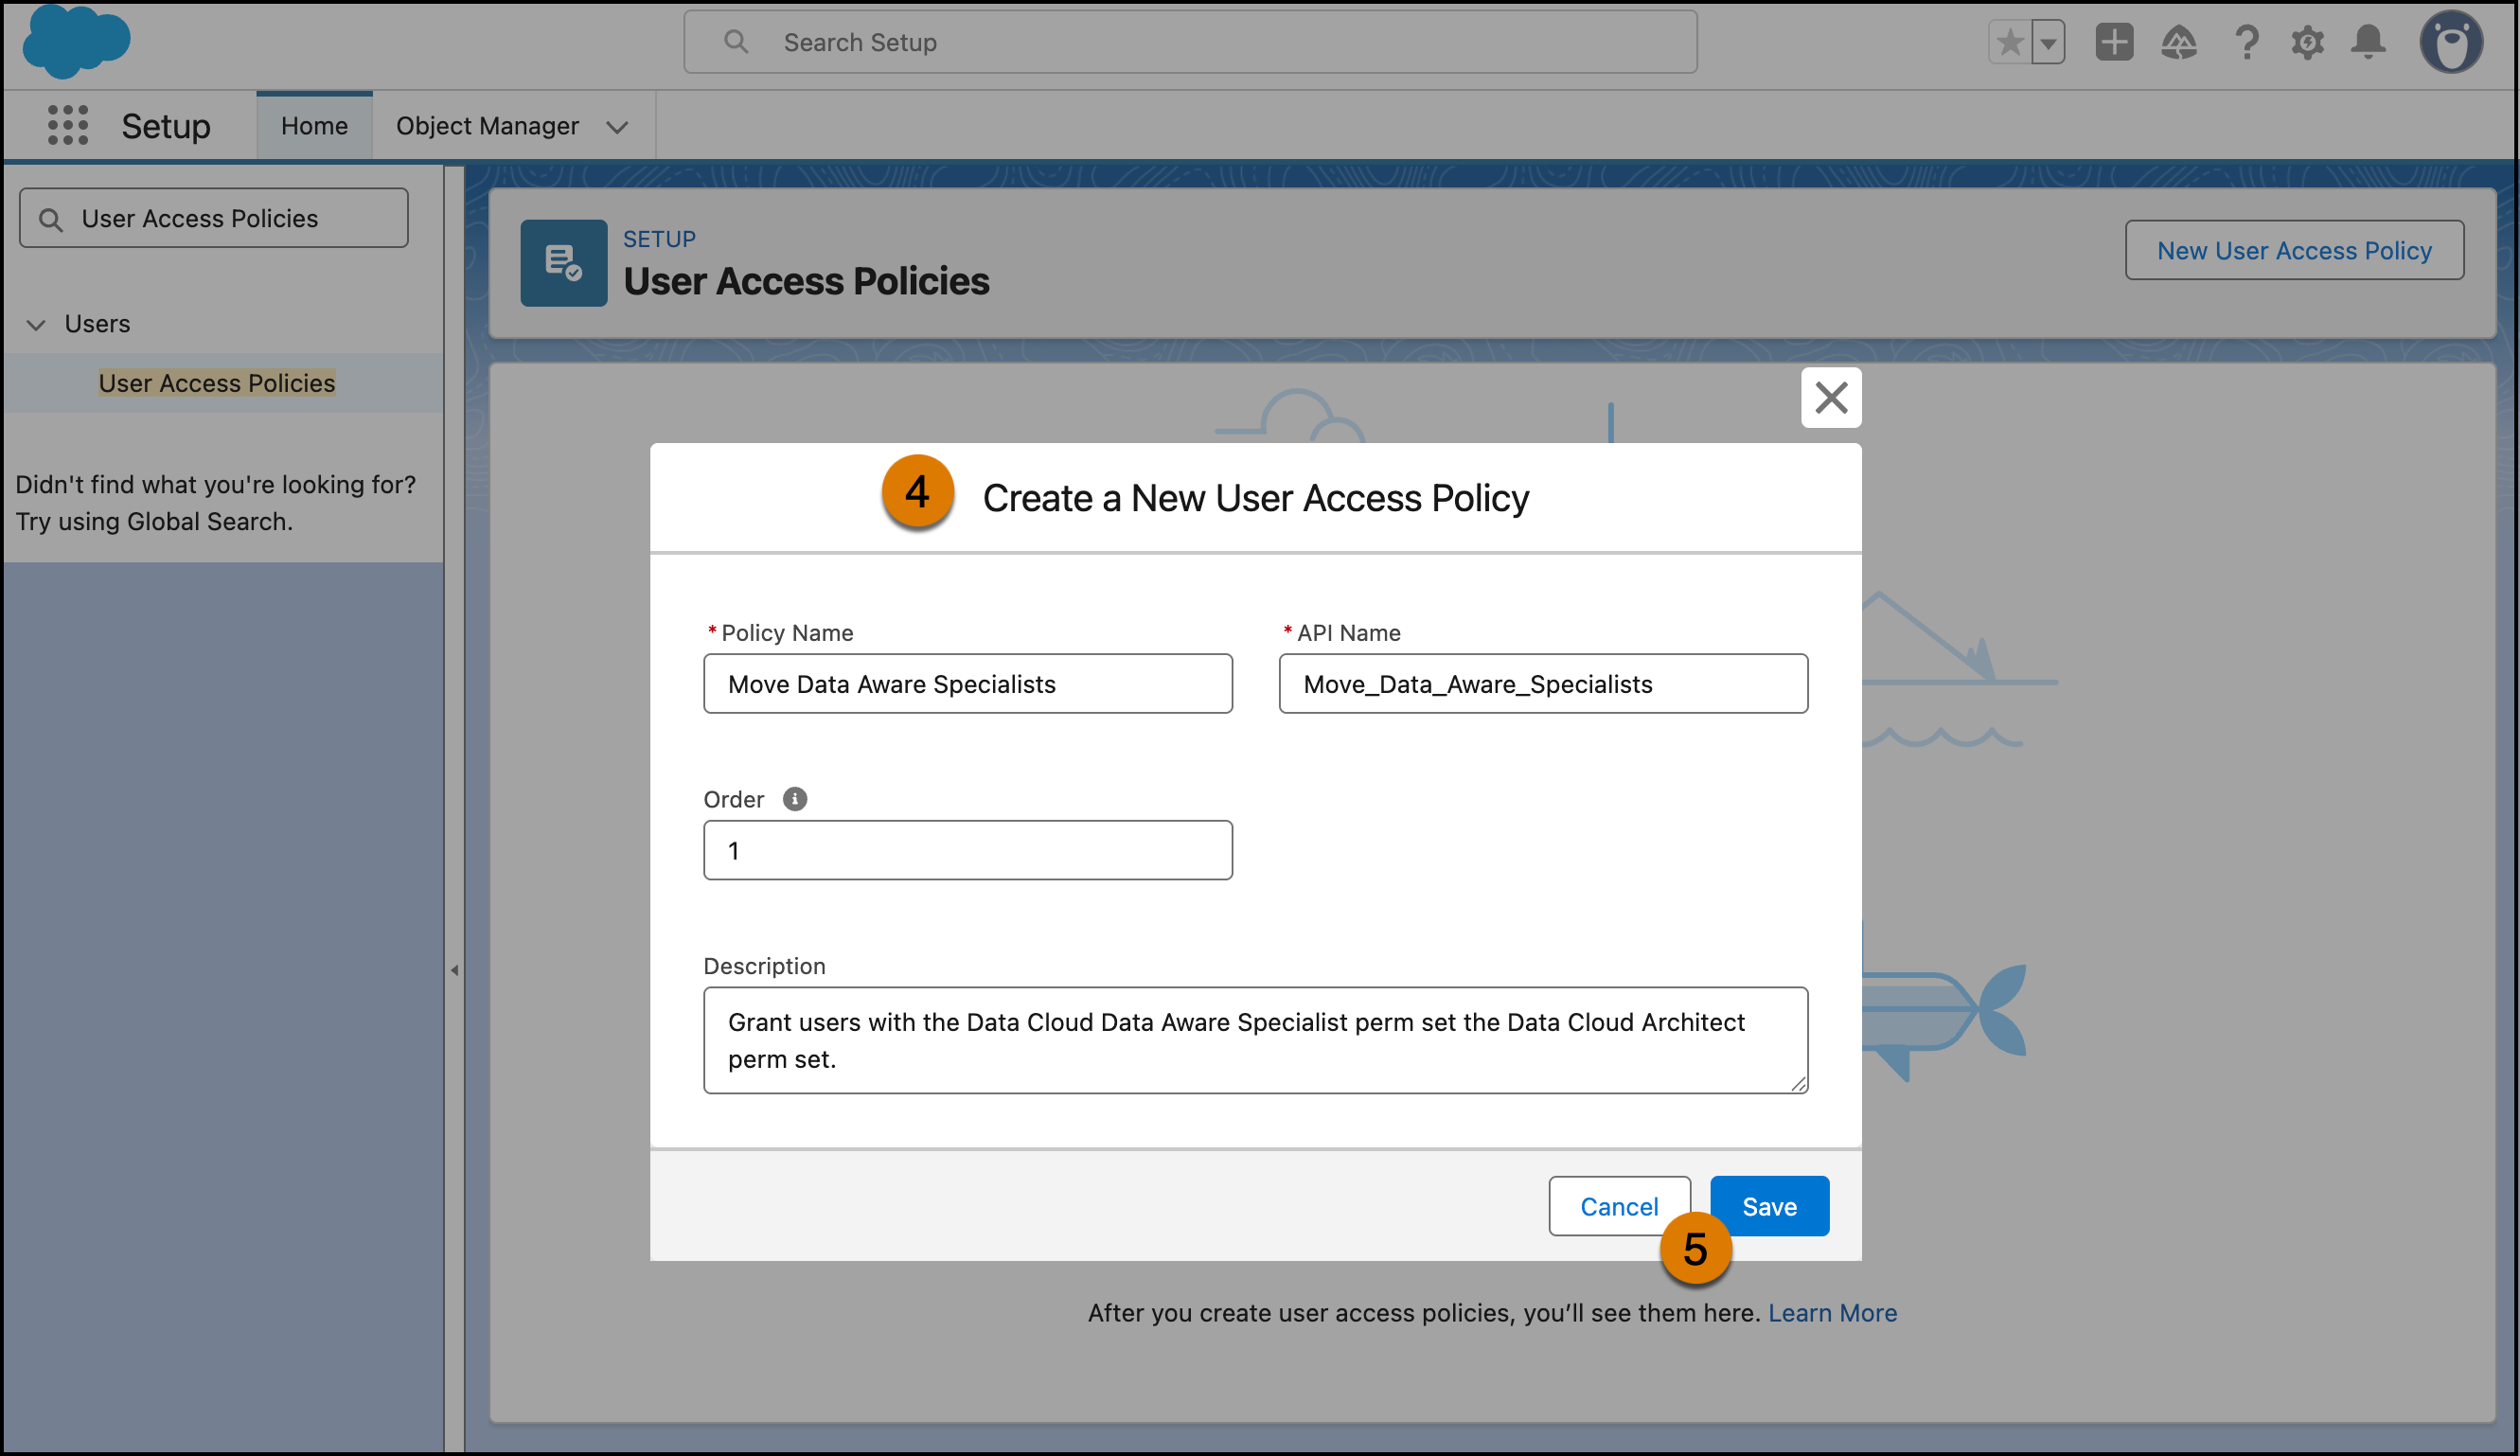Cancel the new policy dialog
Screen dimensions: 2520x1456
(x=1619, y=1206)
